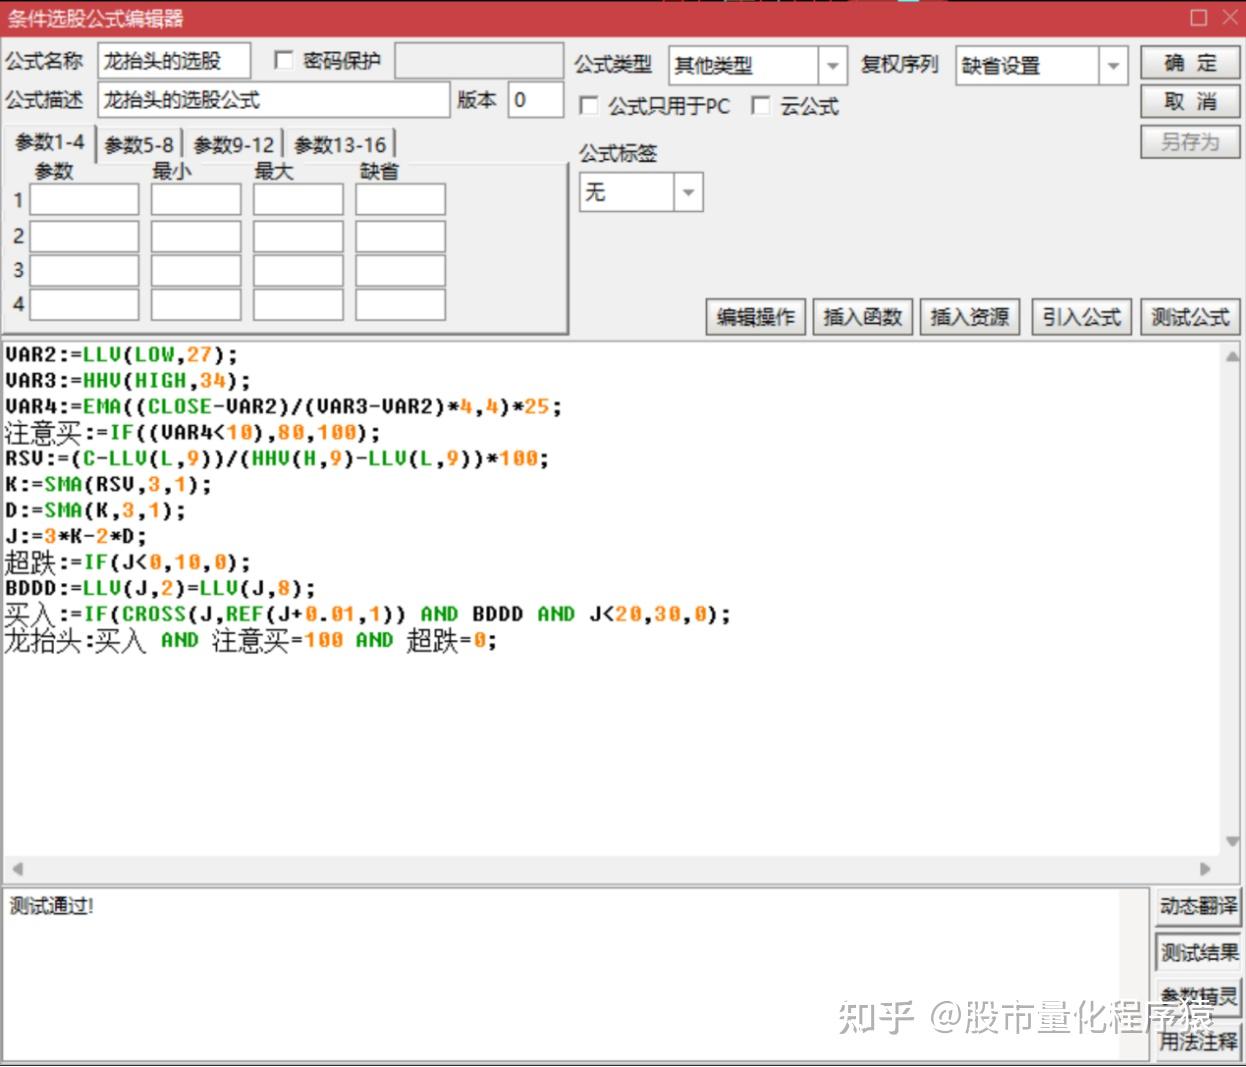The width and height of the screenshot is (1246, 1067).
Task: Click the K:=SMA(RSV,3,1); code line
Action: (x=108, y=485)
